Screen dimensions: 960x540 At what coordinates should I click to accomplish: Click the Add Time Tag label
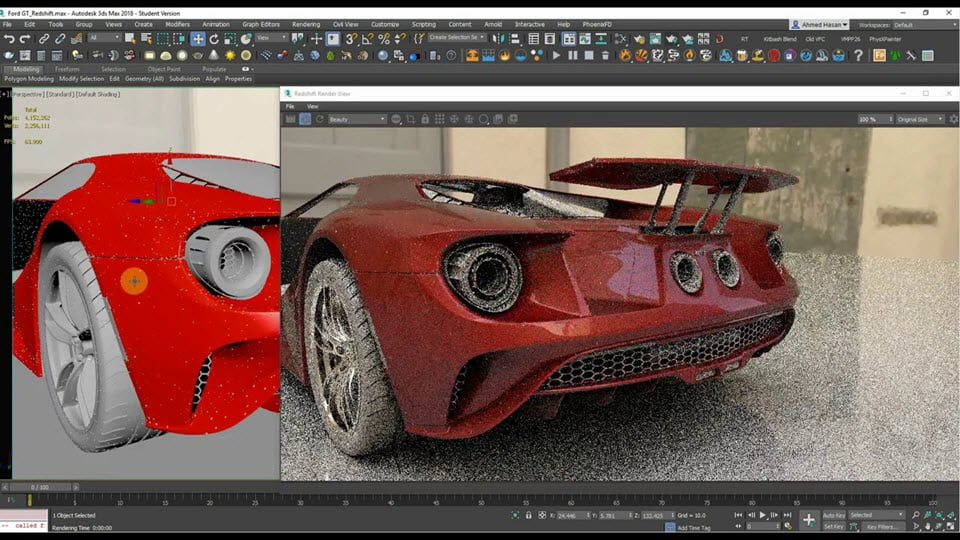pos(694,528)
